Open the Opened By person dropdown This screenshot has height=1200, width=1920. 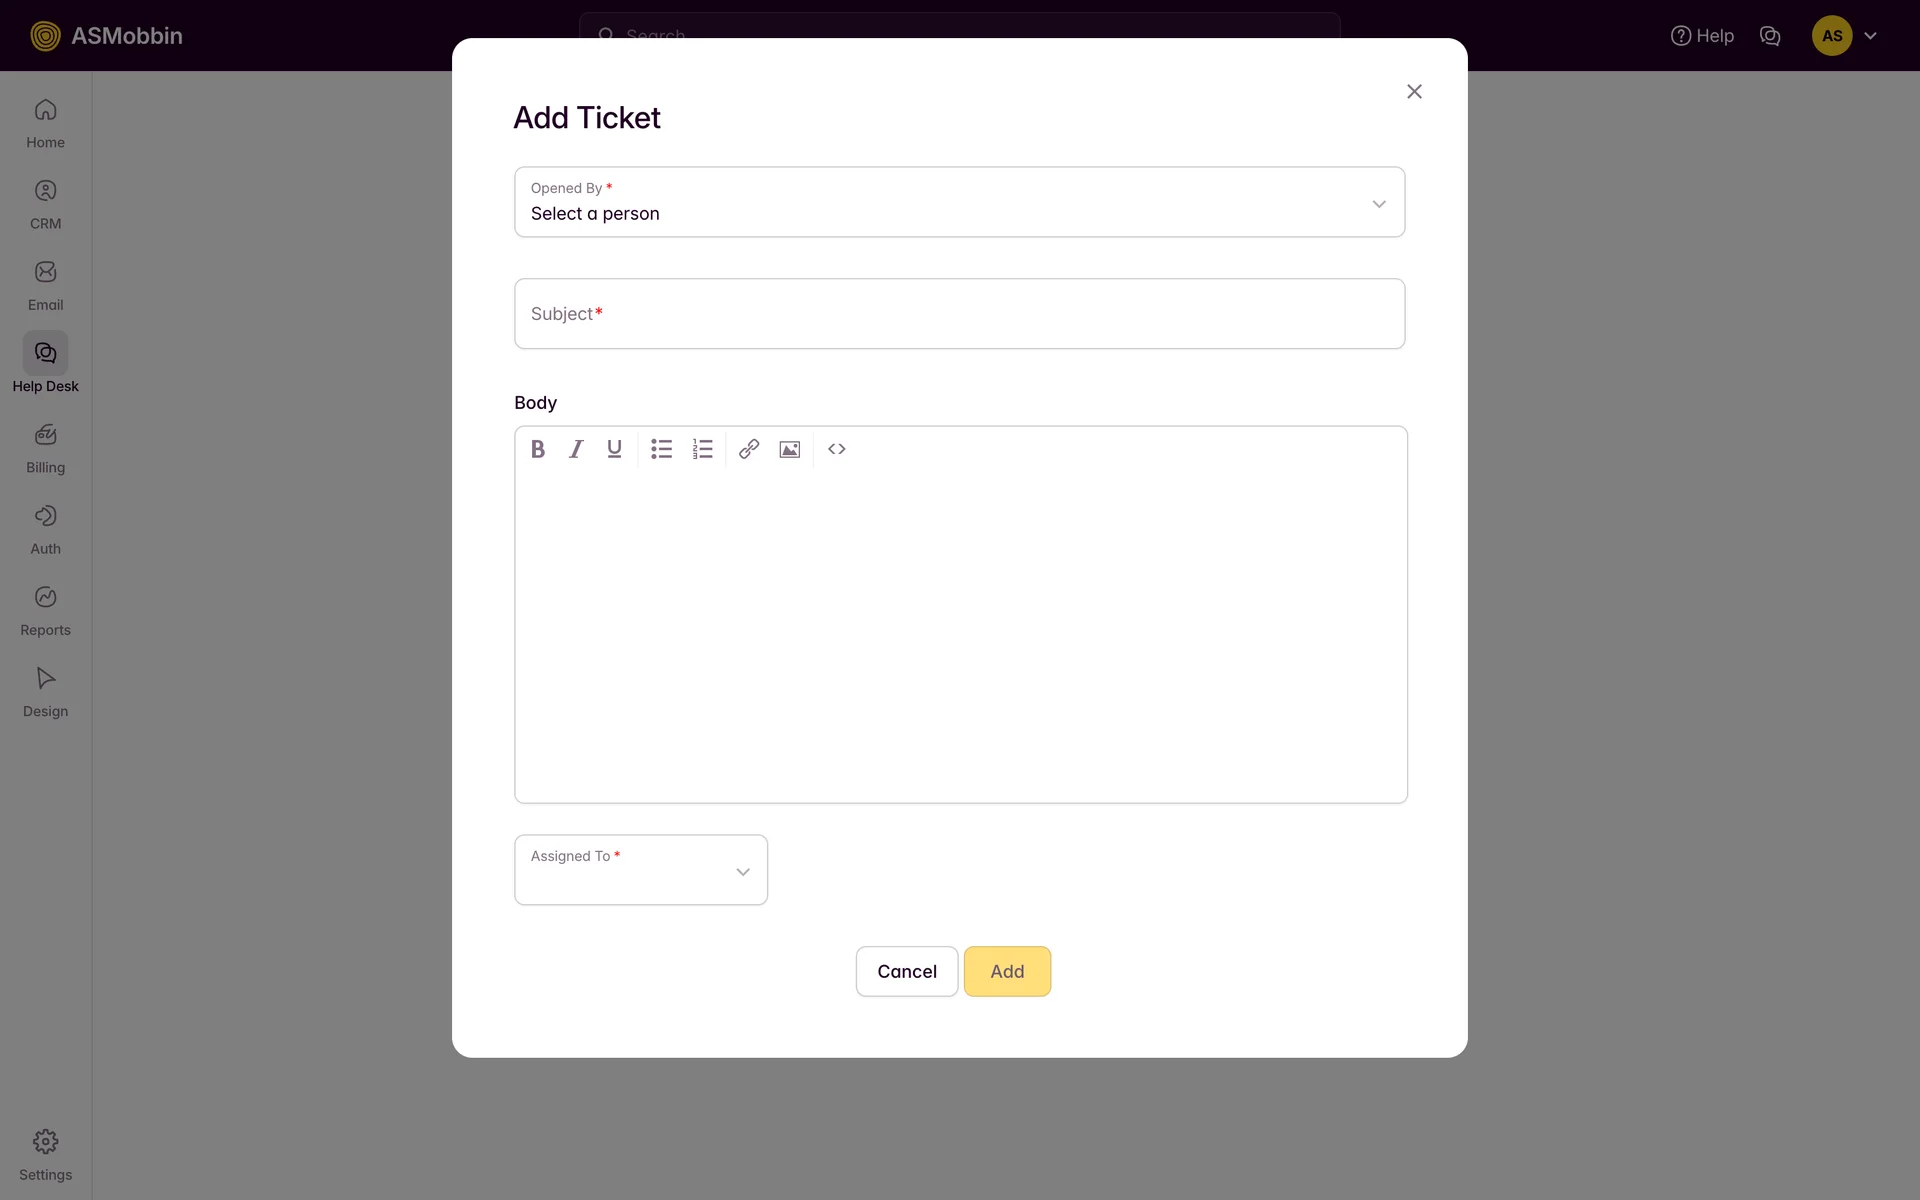click(959, 202)
